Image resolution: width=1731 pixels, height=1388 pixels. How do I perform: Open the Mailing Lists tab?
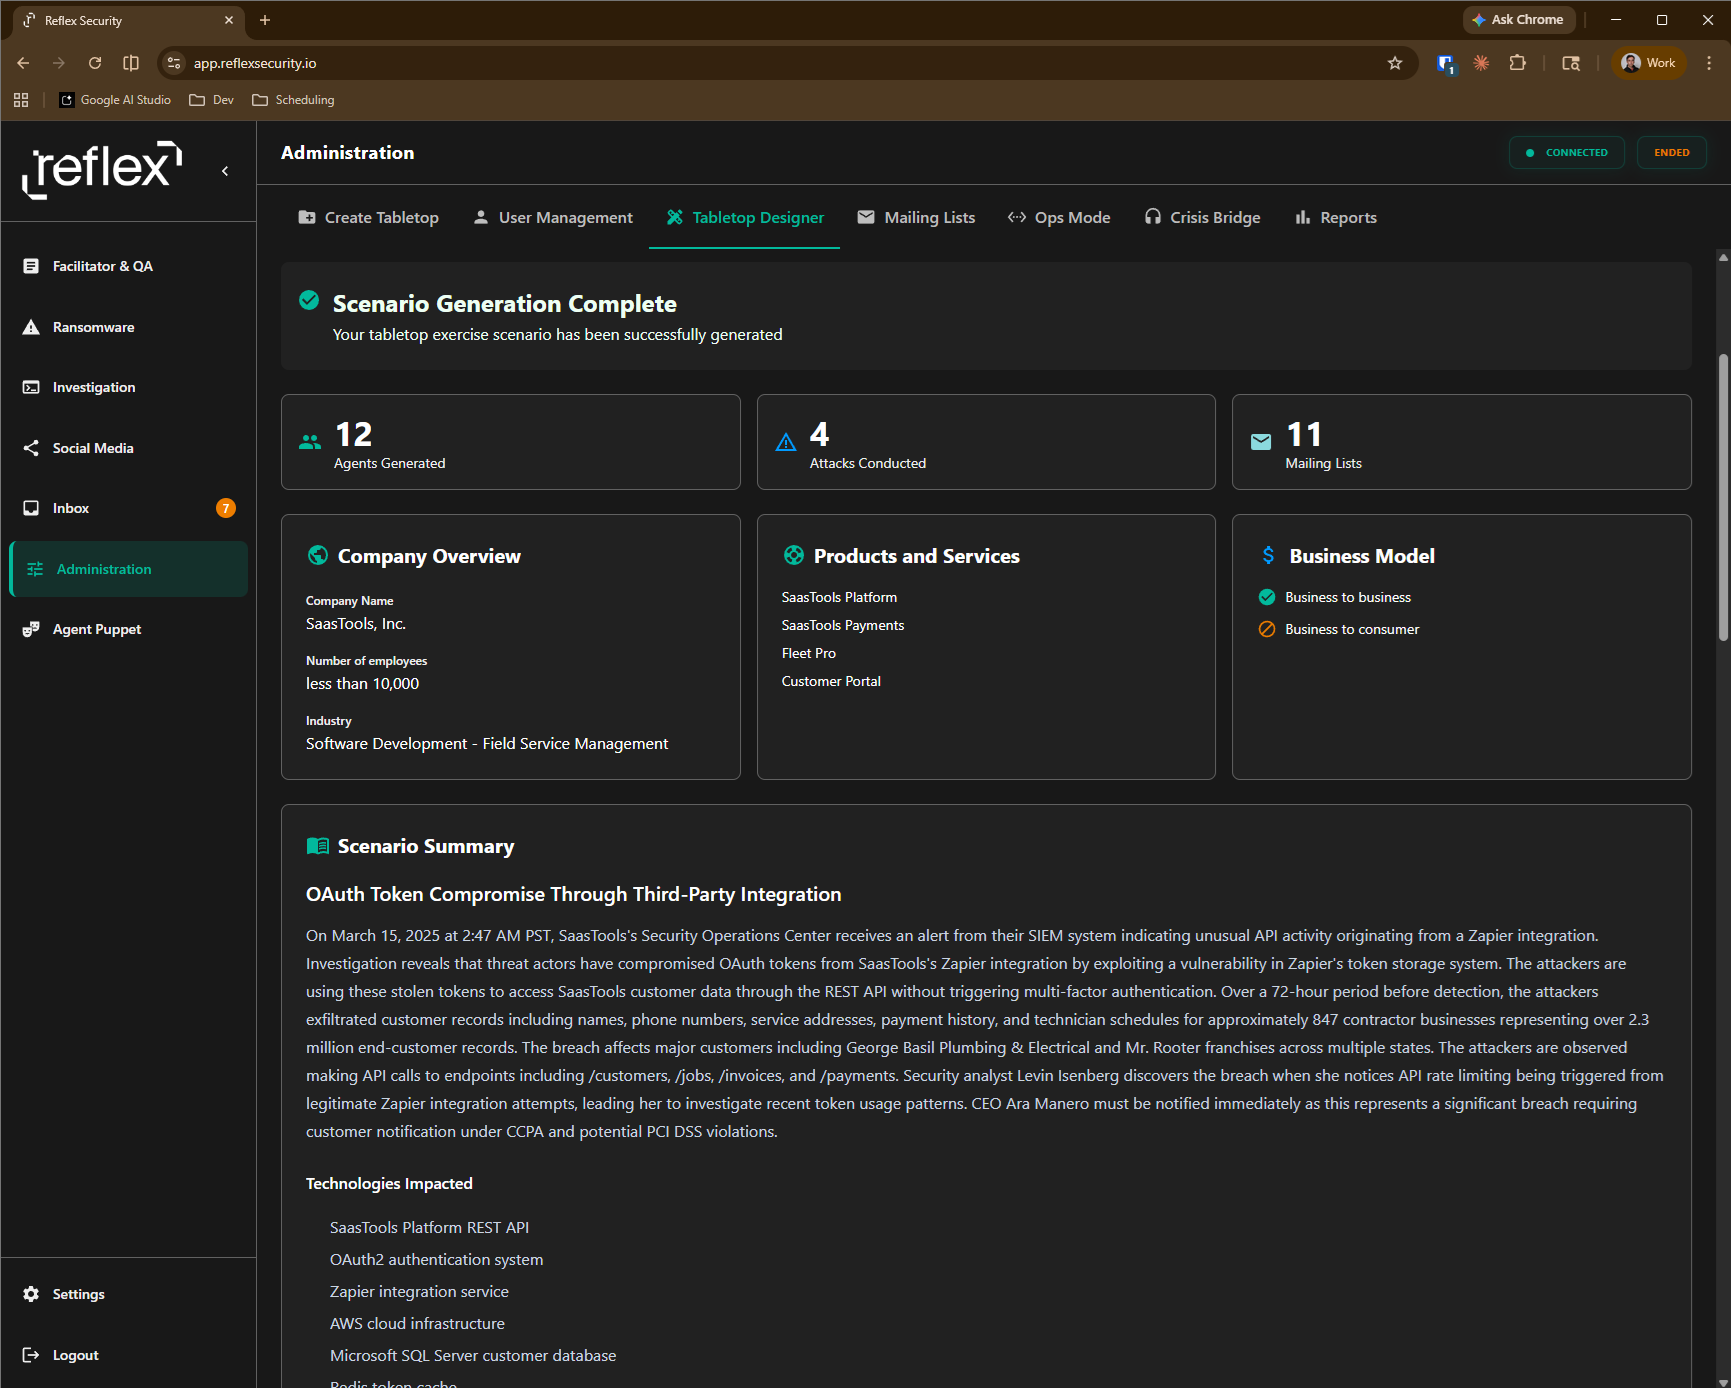coord(915,217)
